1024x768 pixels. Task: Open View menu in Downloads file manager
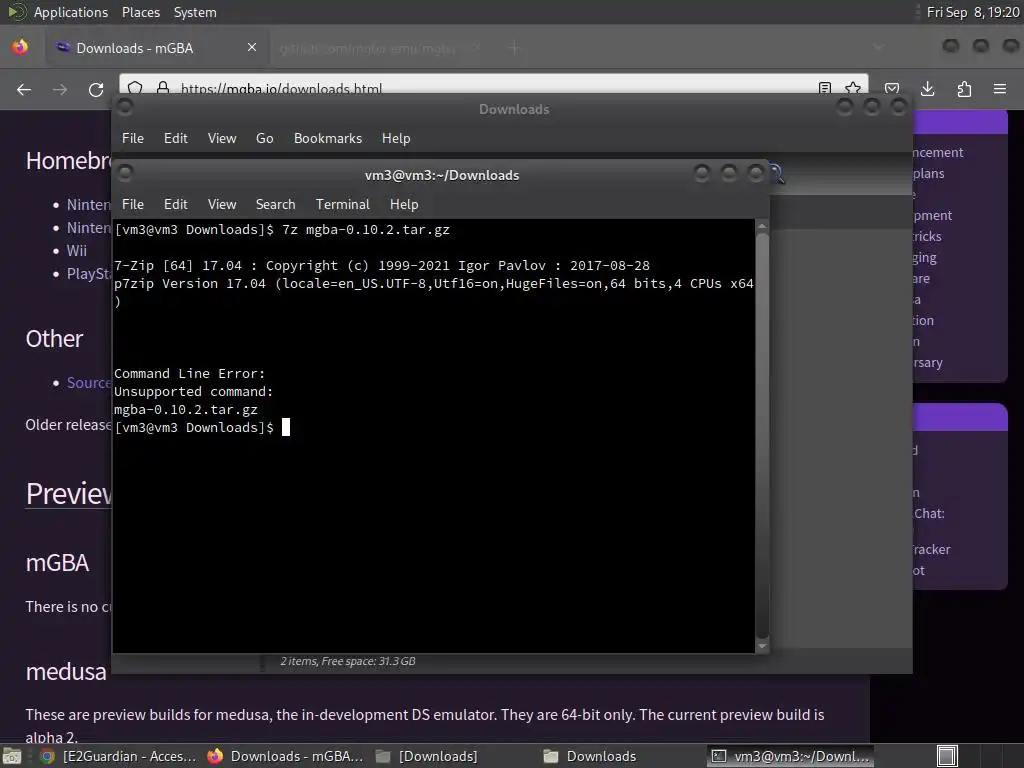tap(222, 138)
